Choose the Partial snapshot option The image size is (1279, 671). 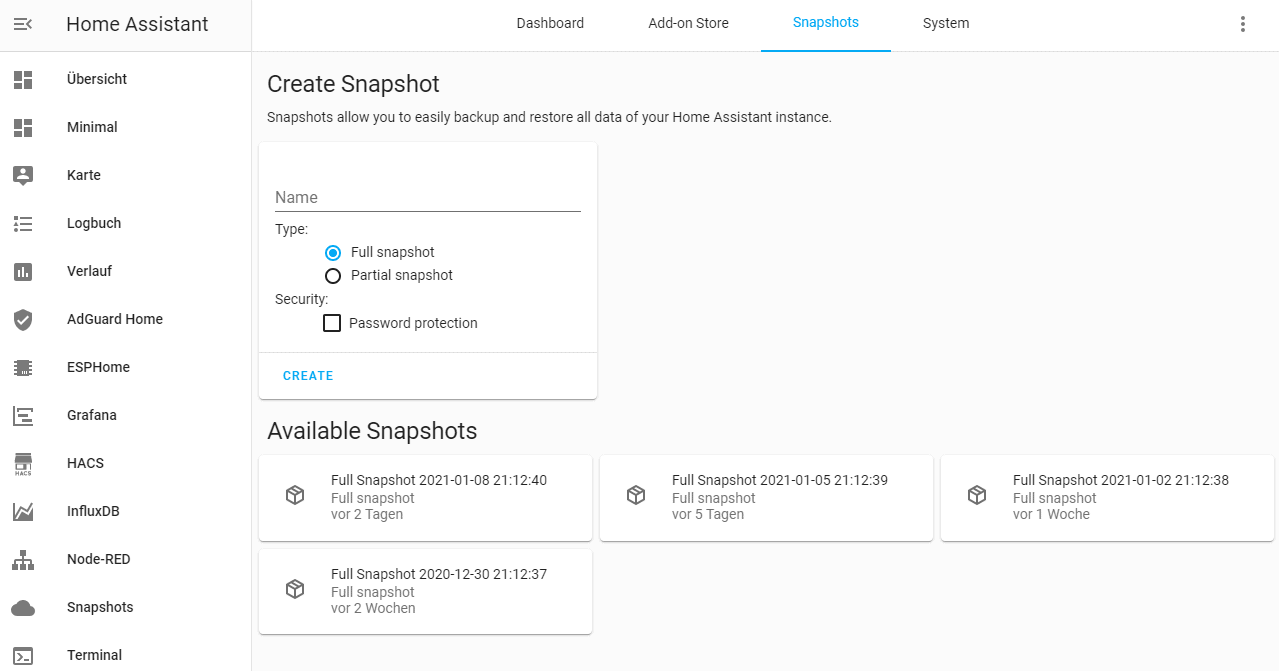332,275
